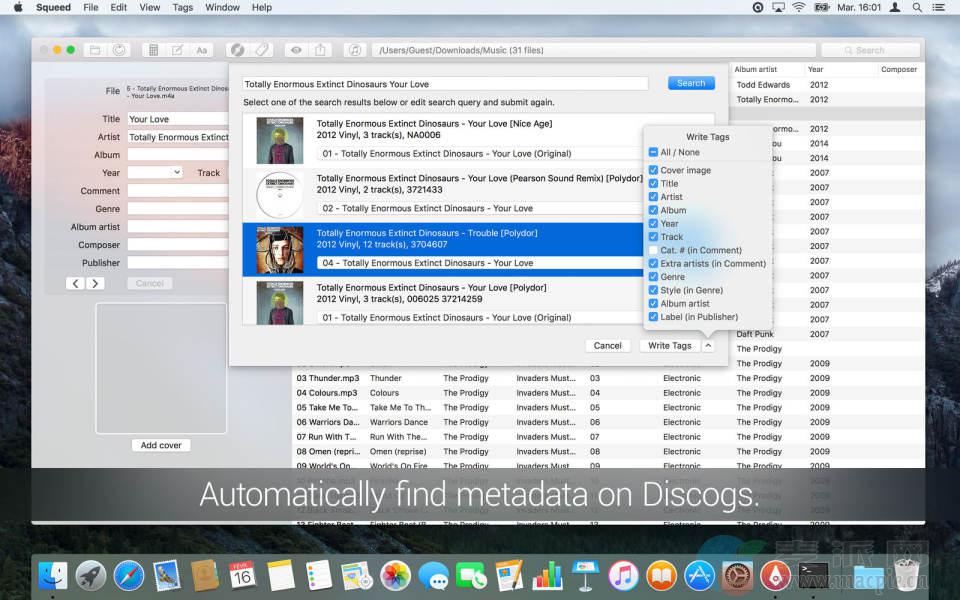
Task: Uncheck the Cover image checkbox
Action: point(653,170)
